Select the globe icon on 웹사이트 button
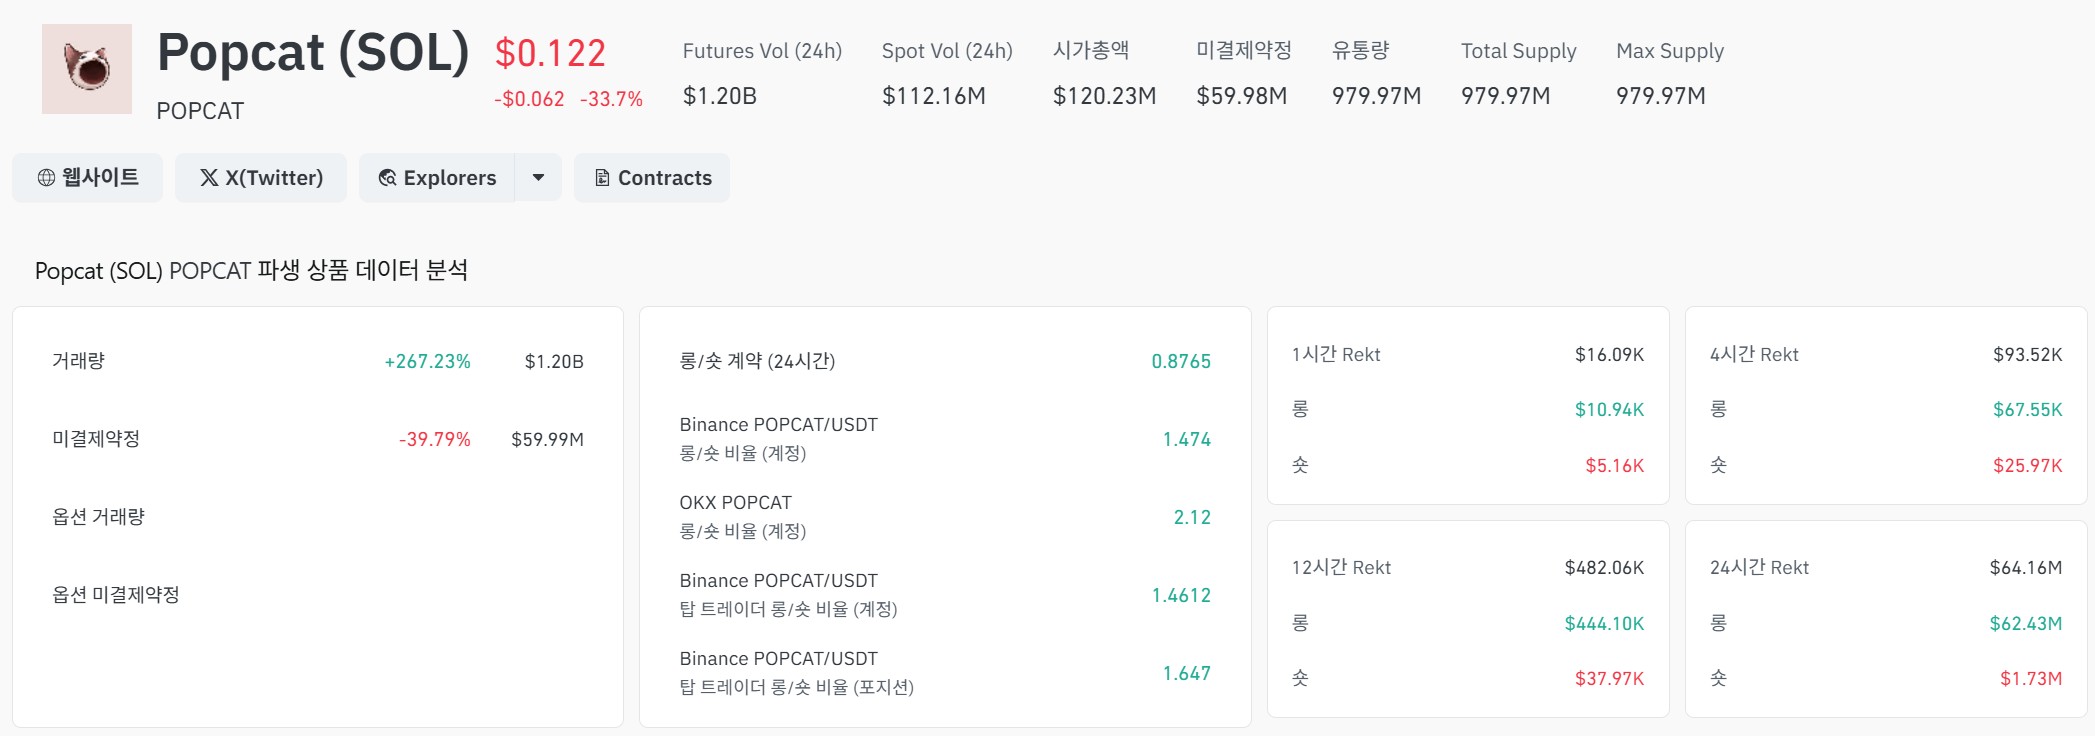Viewport: 2095px width, 736px height. pyautogui.click(x=44, y=177)
